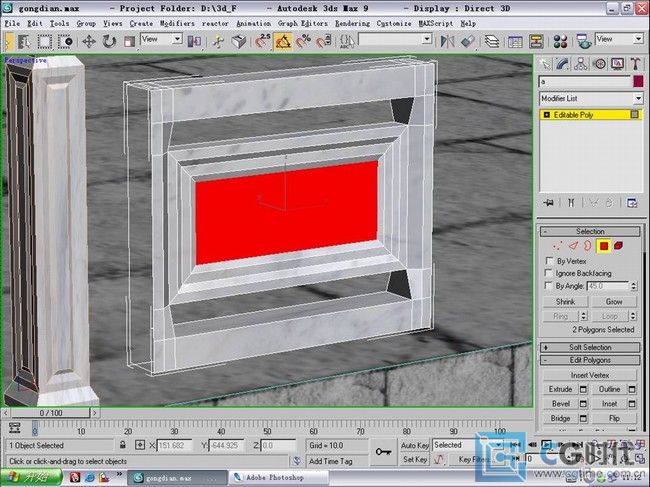Image resolution: width=650 pixels, height=487 pixels.
Task: Open the Customize menu
Action: (394, 24)
